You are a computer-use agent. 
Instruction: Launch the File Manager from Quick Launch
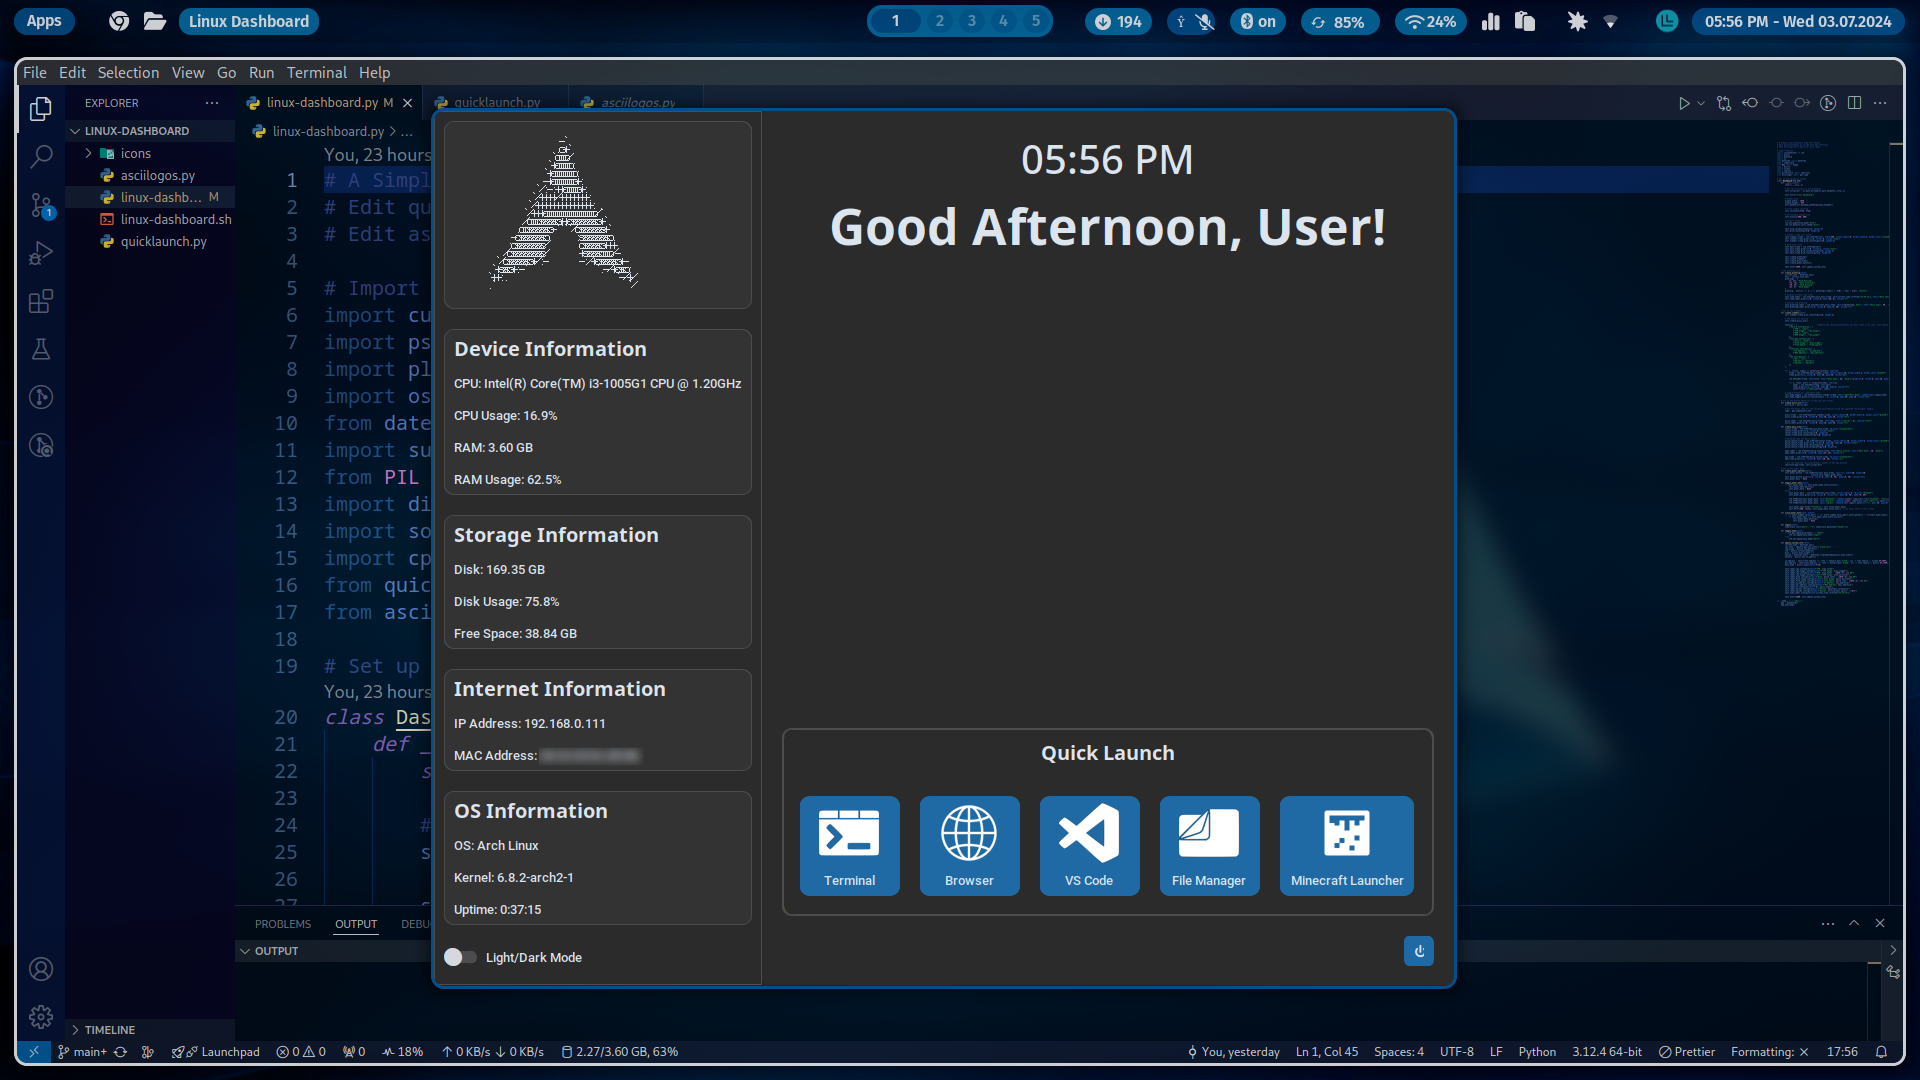[x=1209, y=845]
